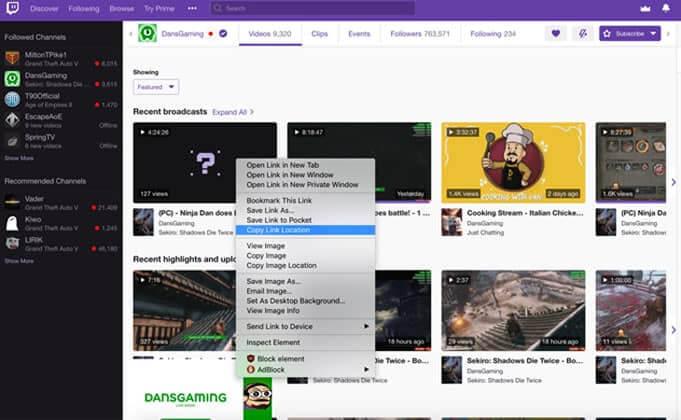Open the Prime crown icon

click(645, 8)
